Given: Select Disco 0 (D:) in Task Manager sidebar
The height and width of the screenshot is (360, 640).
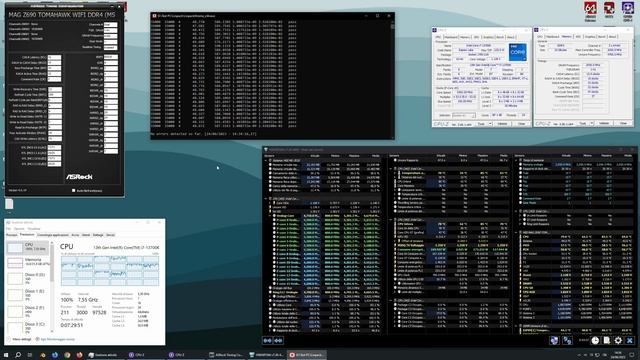Looking at the screenshot, I should 28,278.
